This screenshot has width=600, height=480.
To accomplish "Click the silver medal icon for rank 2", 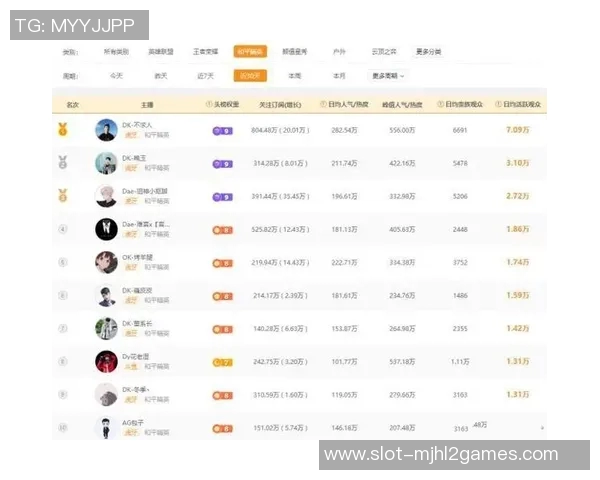I will (x=63, y=162).
